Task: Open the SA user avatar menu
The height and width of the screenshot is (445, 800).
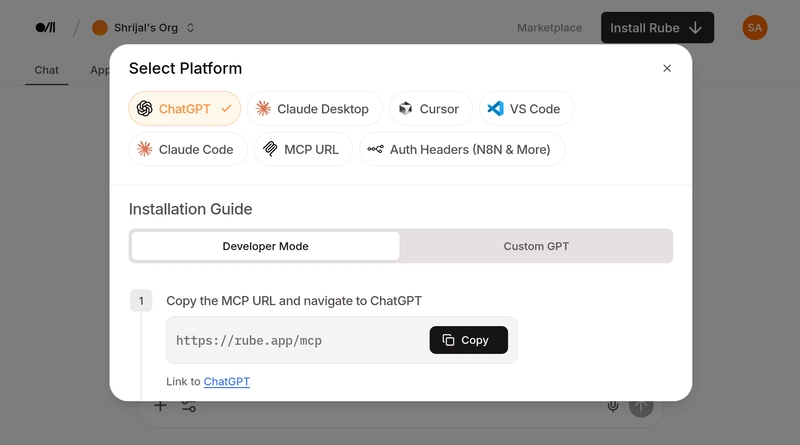Action: pos(755,28)
